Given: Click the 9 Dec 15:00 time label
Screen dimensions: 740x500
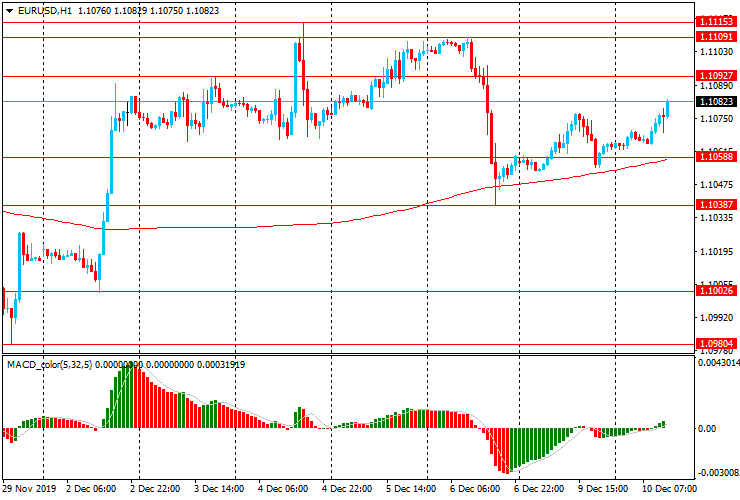Looking at the screenshot, I should pos(603,489).
